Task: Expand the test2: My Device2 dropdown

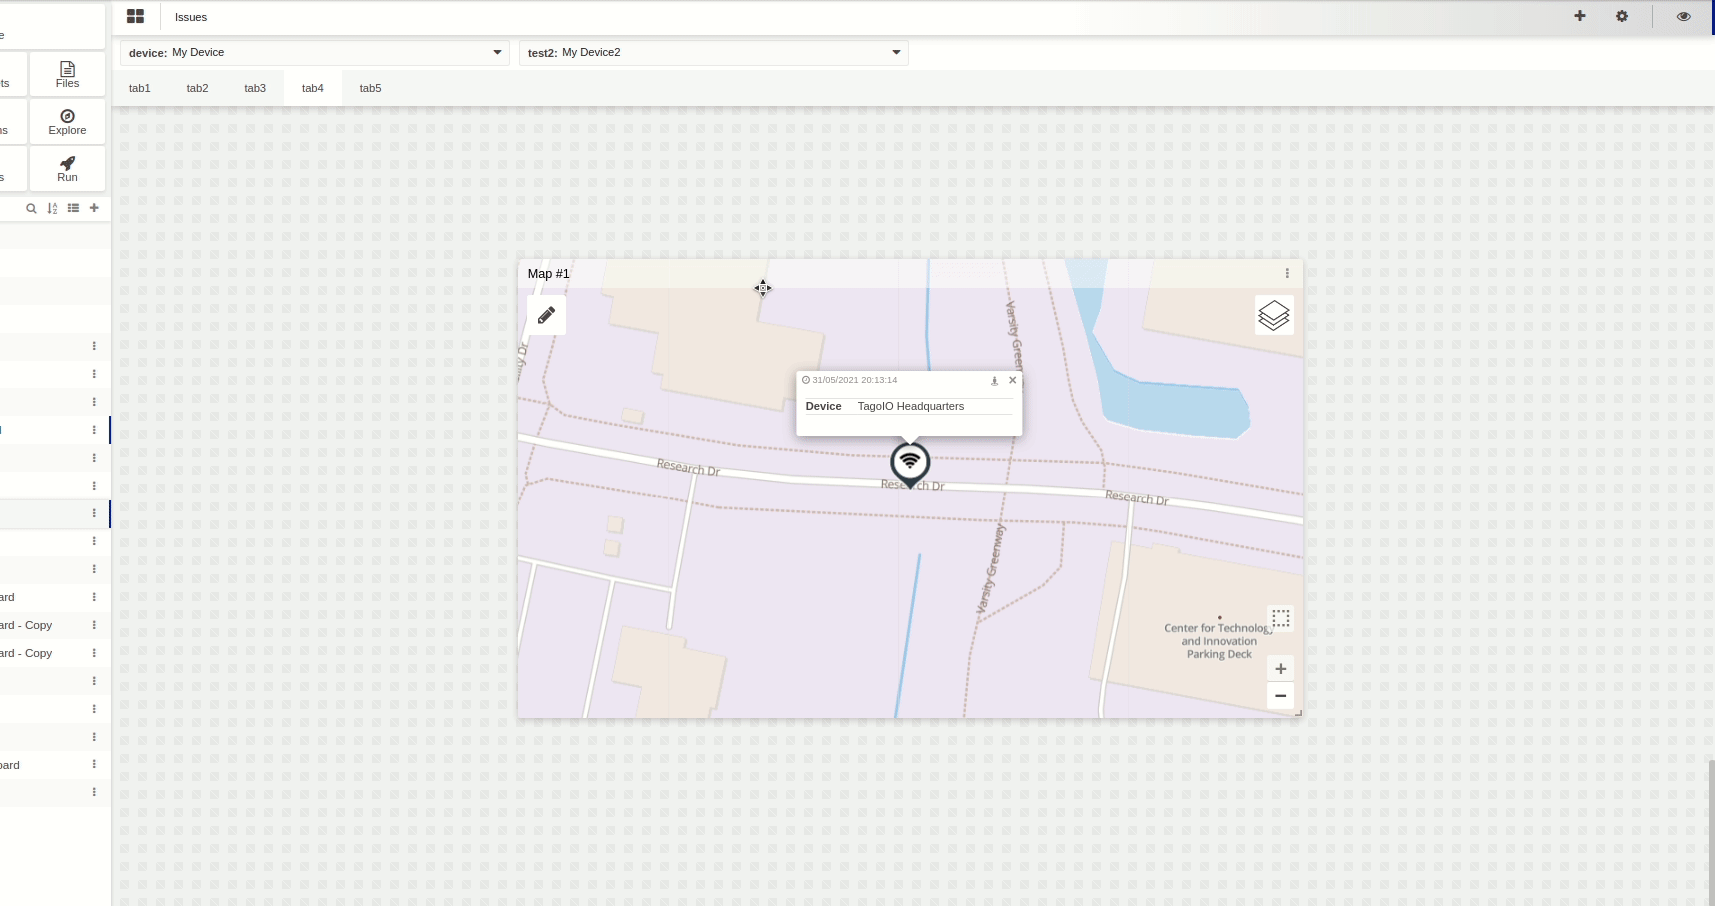Action: pos(713,52)
